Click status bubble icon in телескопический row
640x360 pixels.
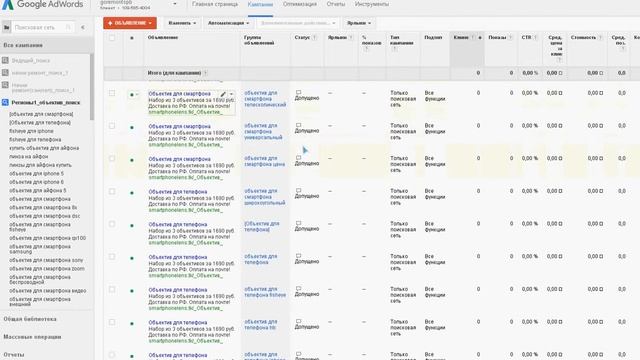point(298,92)
